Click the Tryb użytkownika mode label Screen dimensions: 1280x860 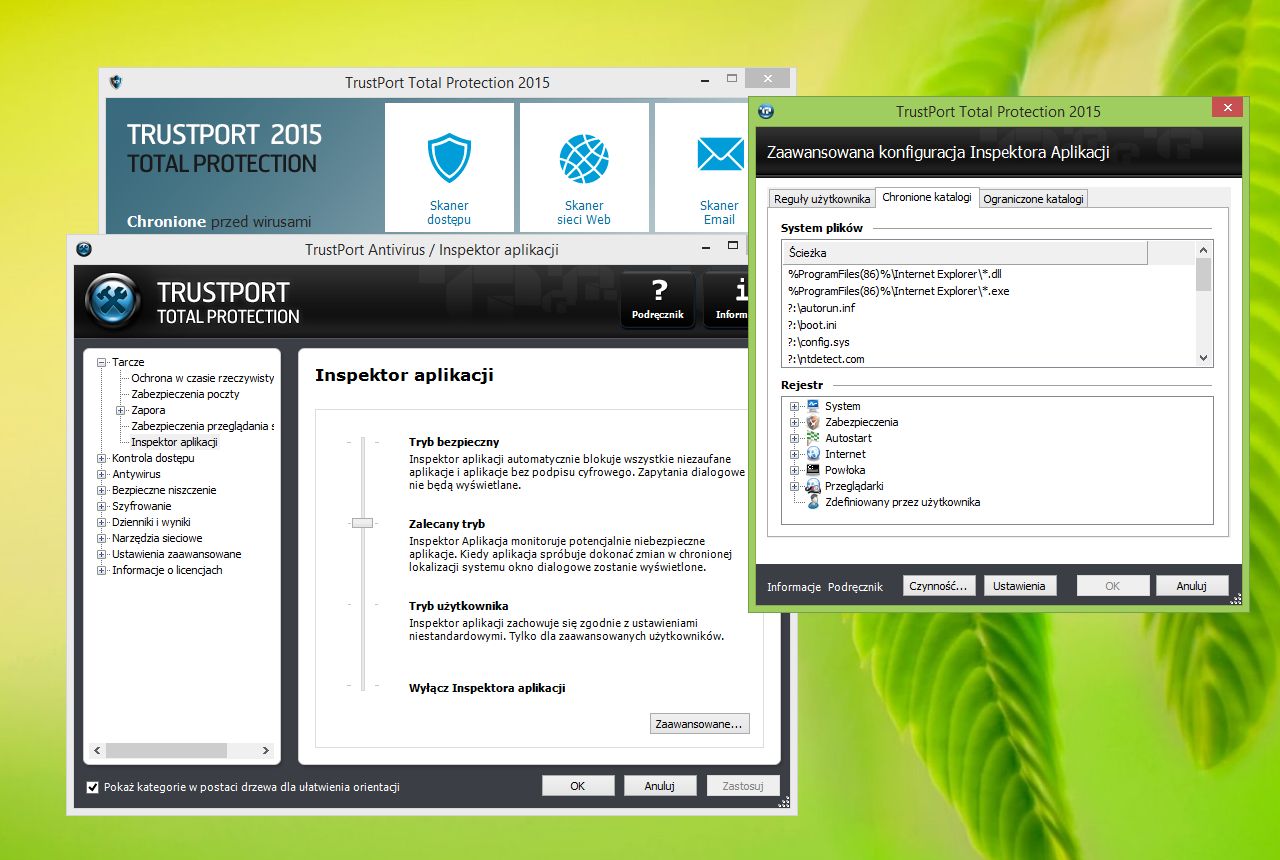point(459,606)
